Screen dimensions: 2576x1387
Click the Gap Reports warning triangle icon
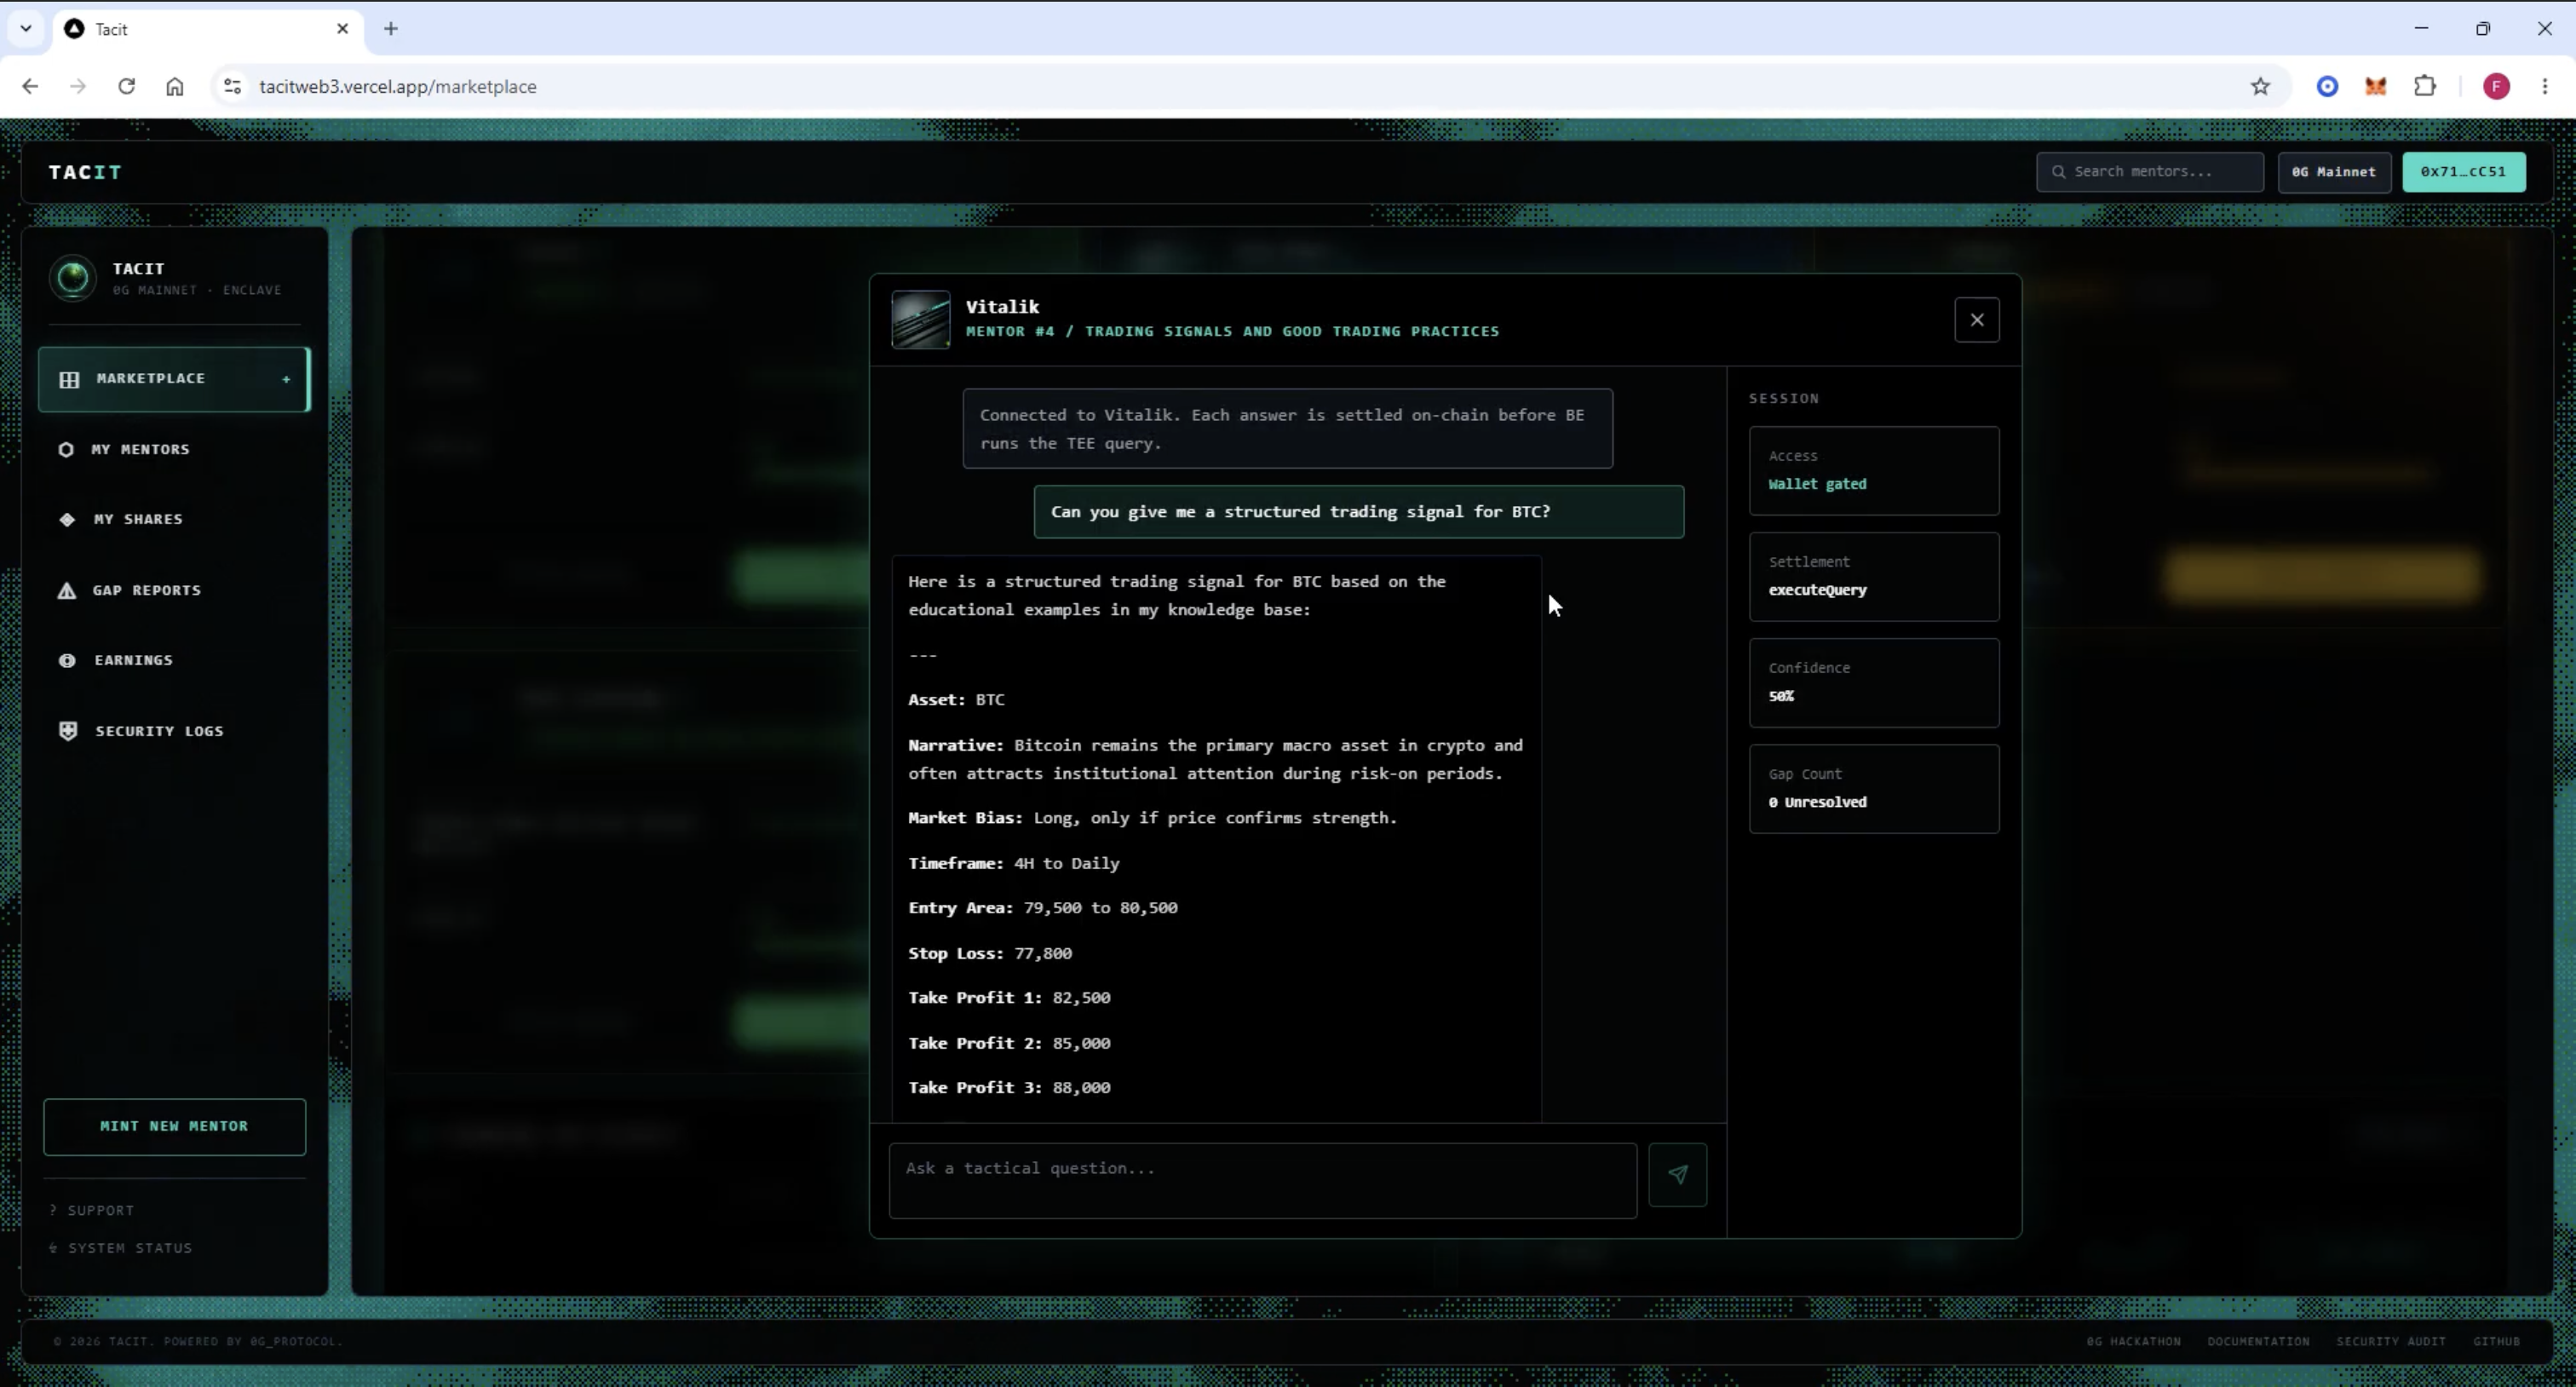67,591
